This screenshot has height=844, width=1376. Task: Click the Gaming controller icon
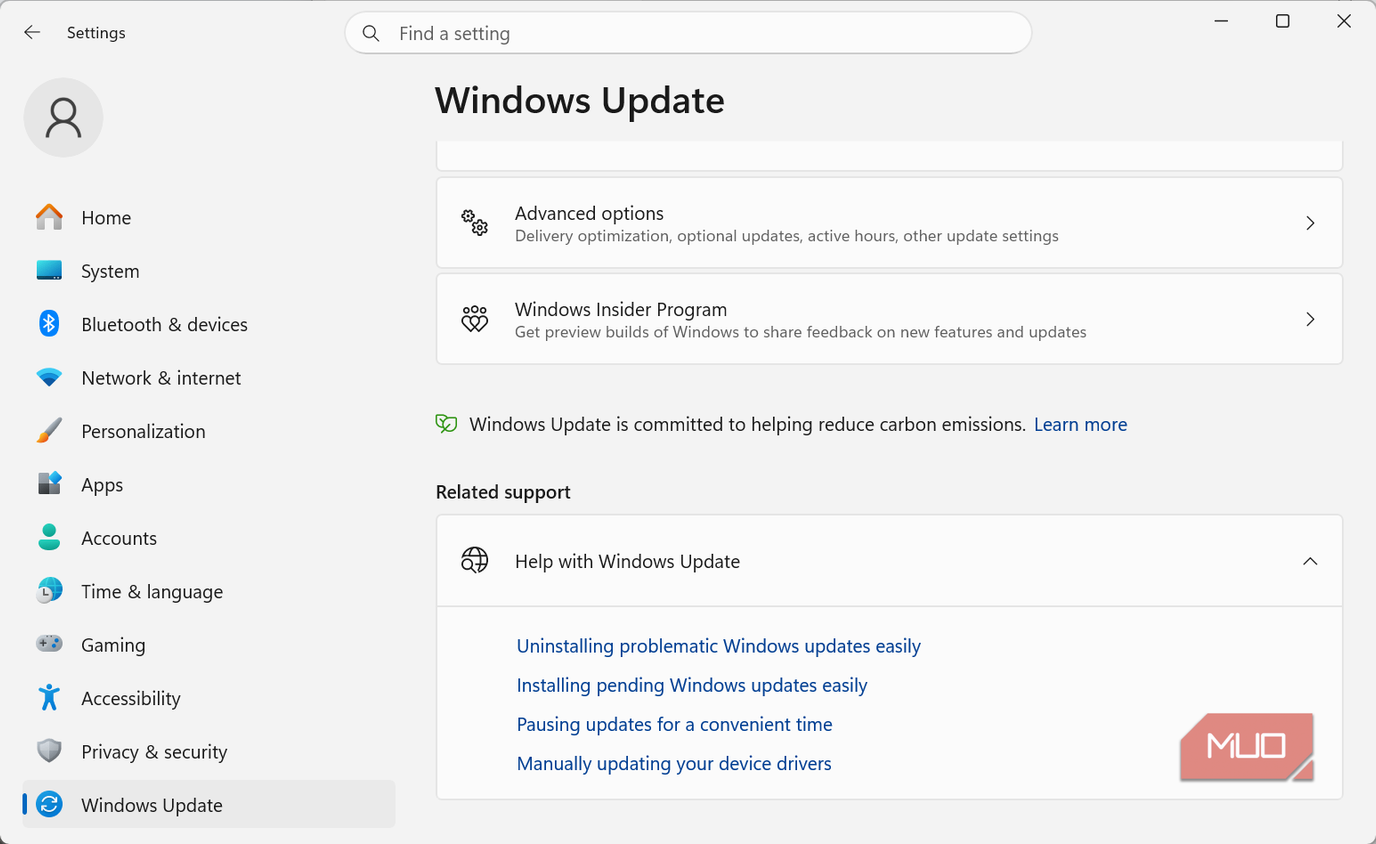click(49, 645)
